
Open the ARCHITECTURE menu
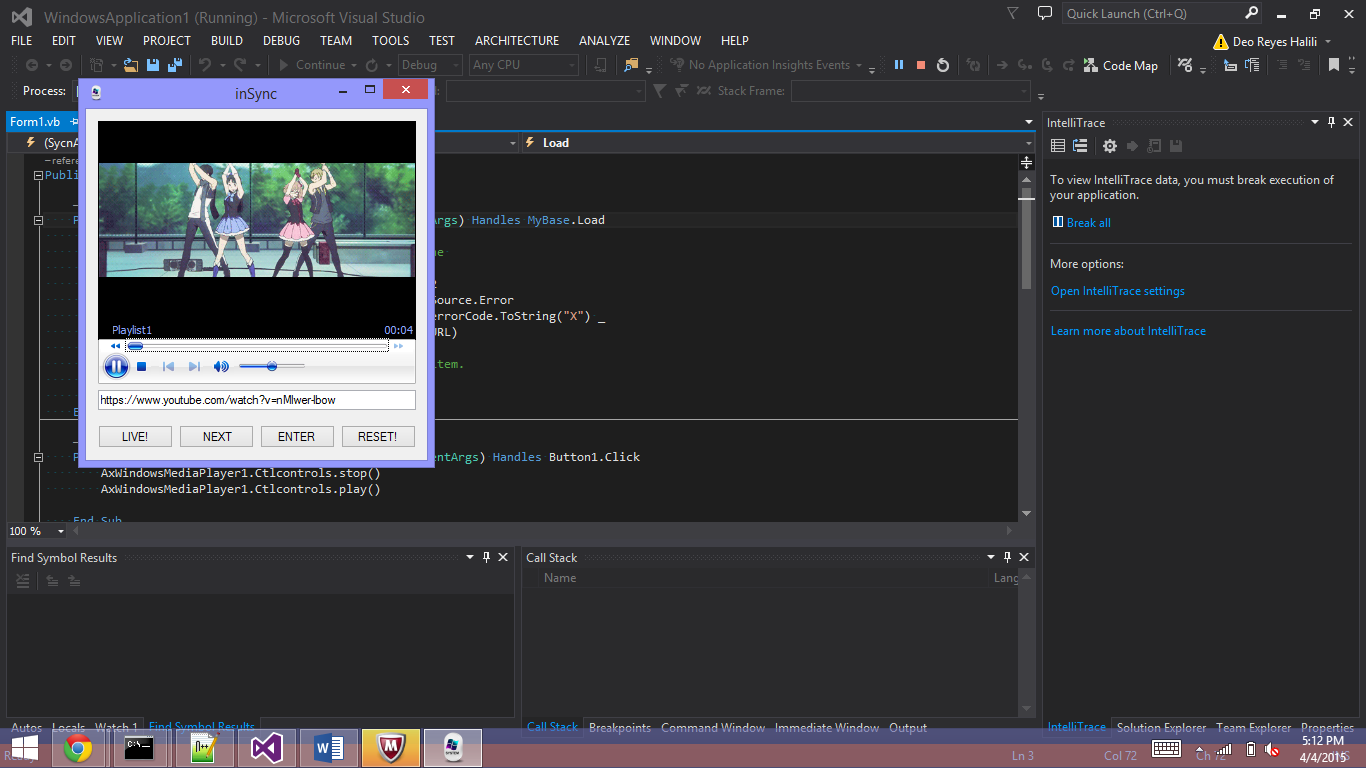[517, 41]
